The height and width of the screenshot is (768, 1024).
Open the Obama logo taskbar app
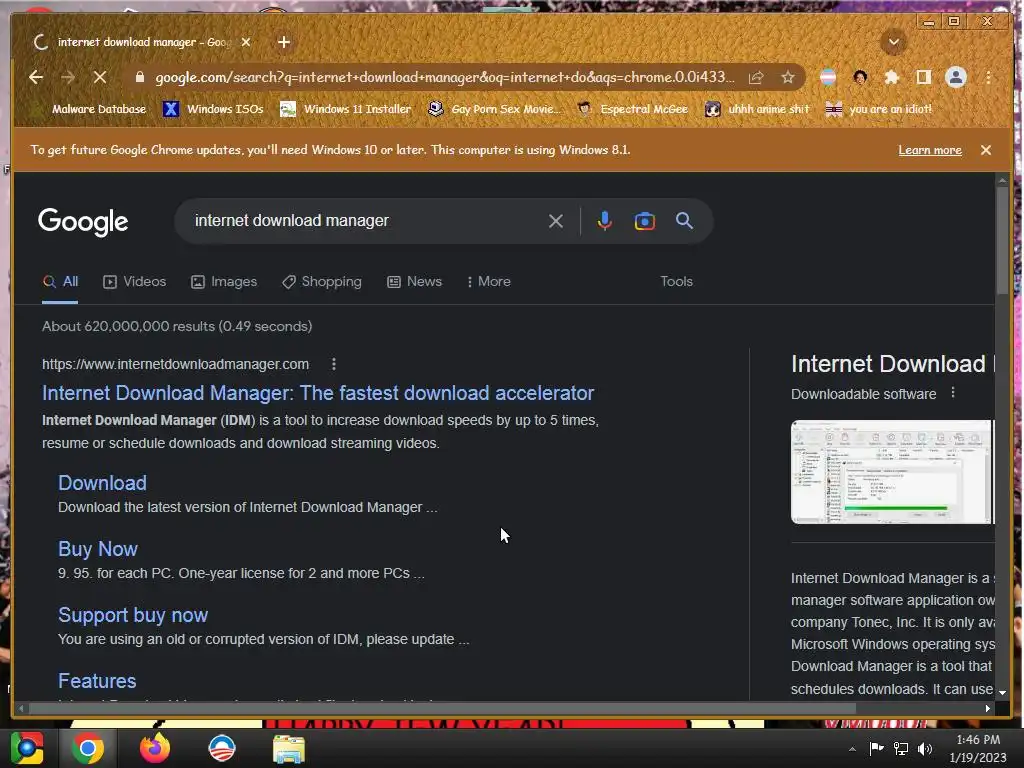point(222,748)
